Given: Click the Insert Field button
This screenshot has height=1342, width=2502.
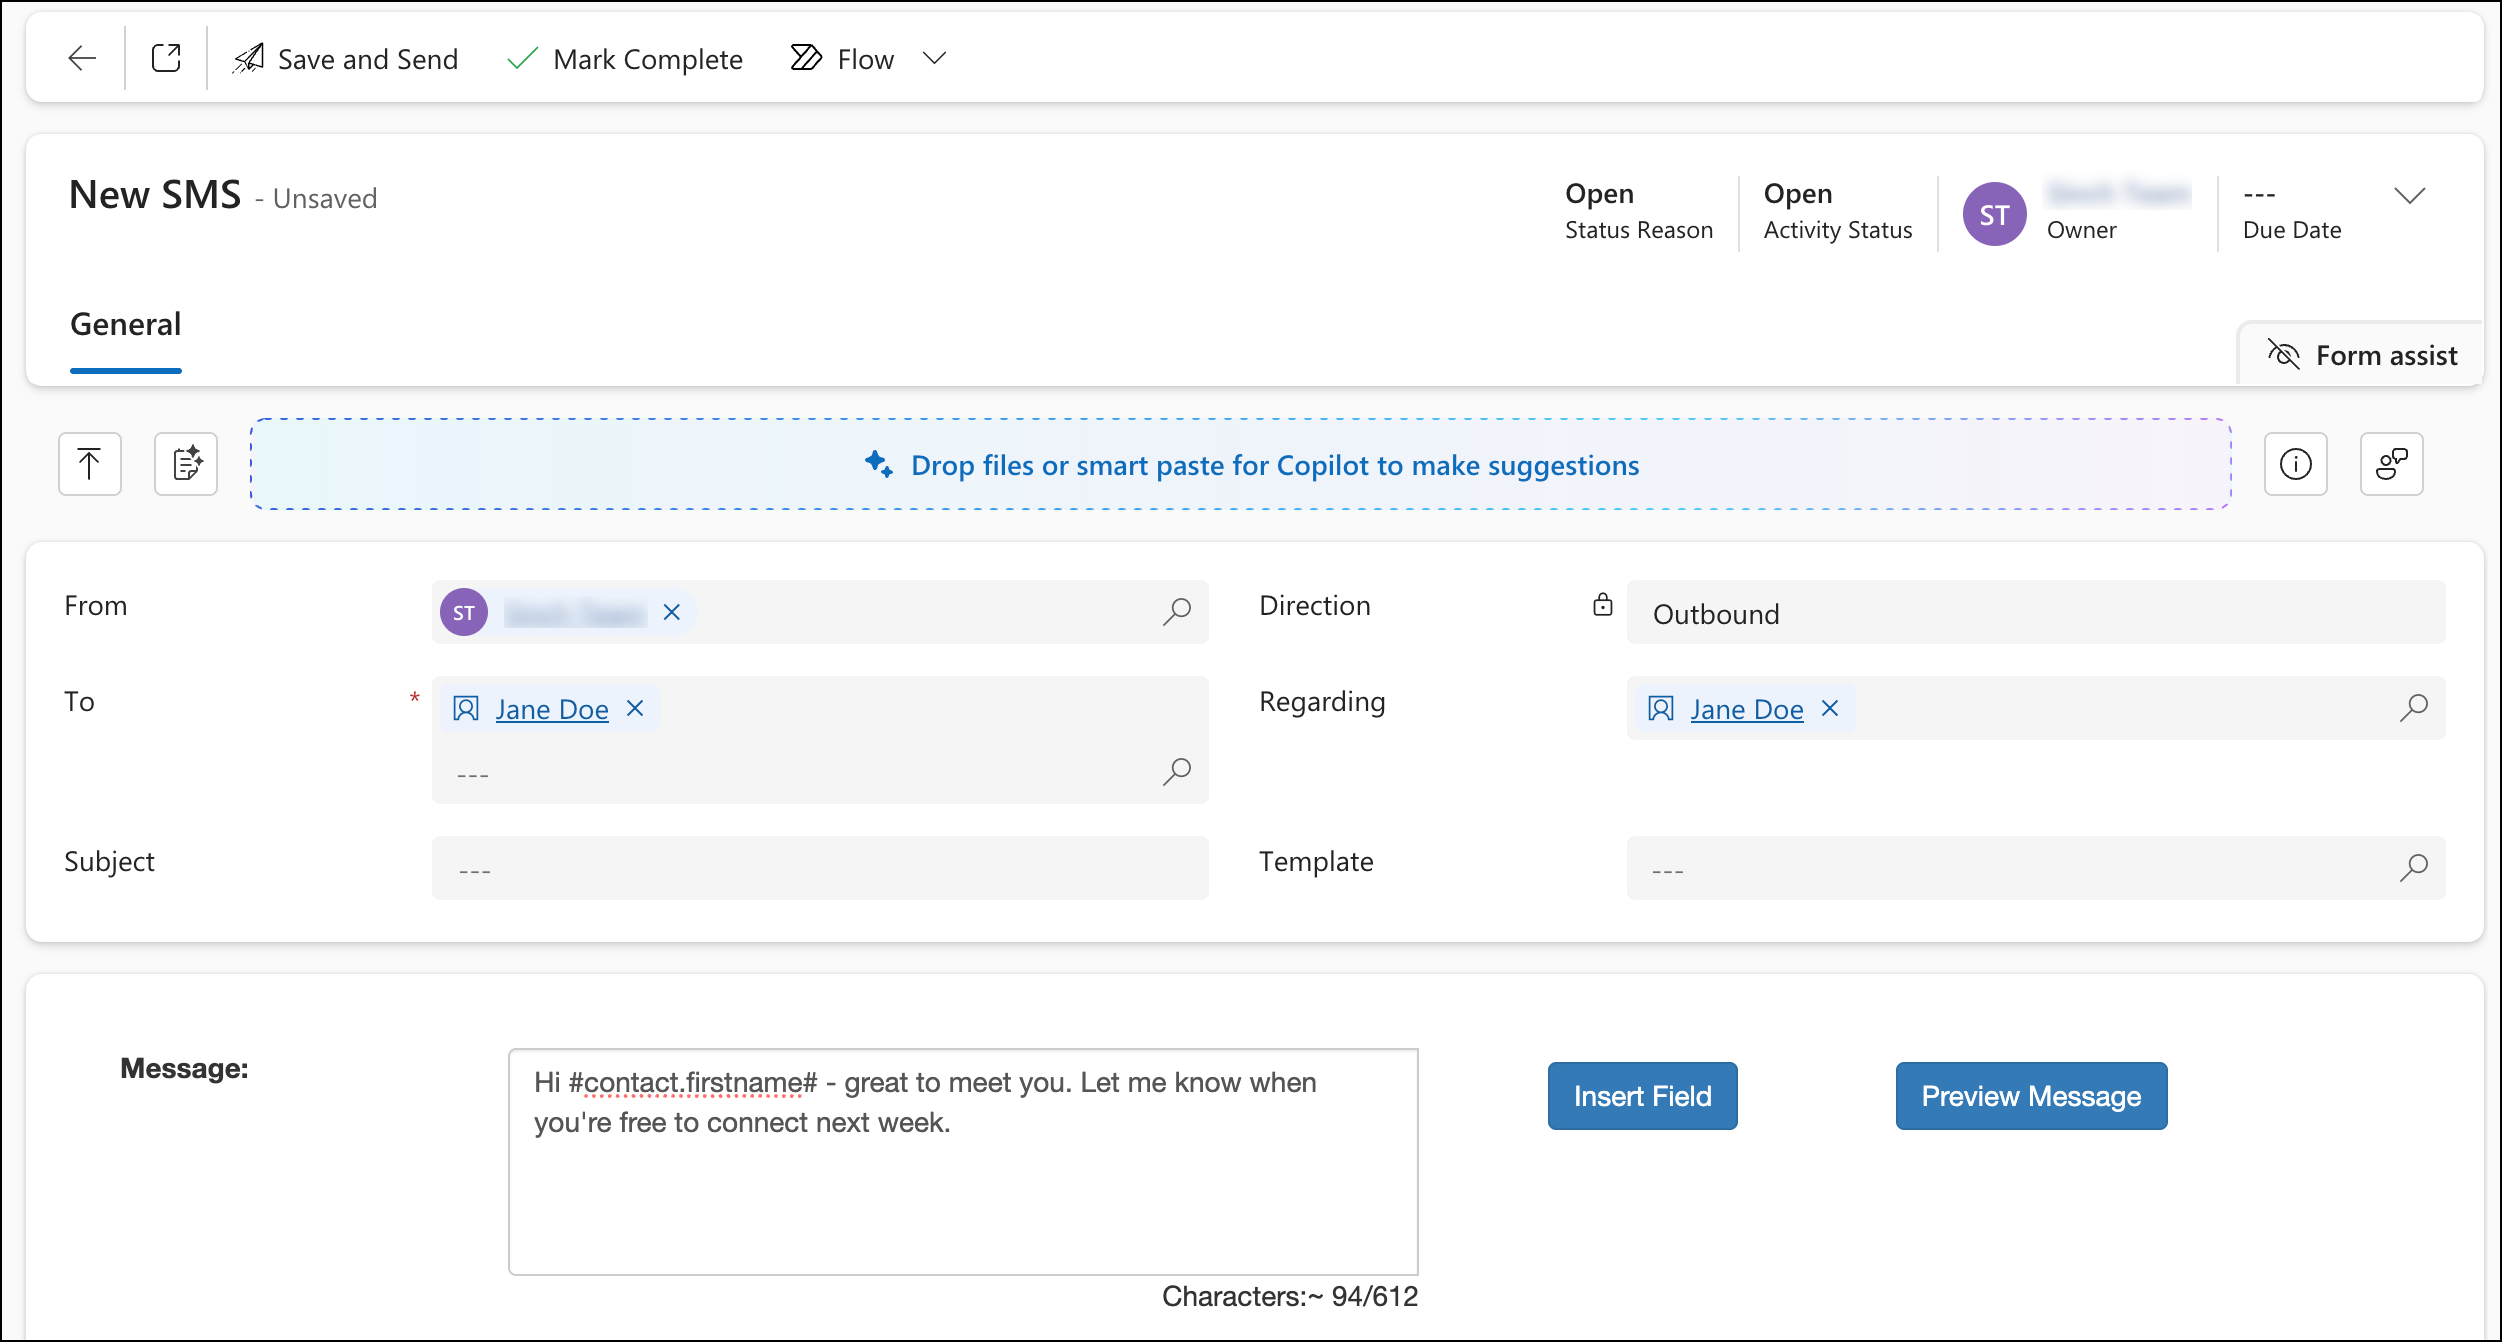Looking at the screenshot, I should (1641, 1096).
